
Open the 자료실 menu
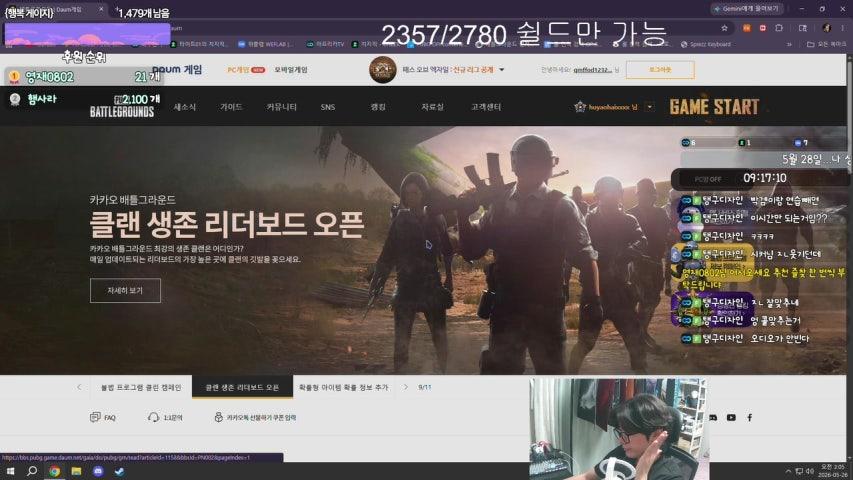[x=432, y=107]
